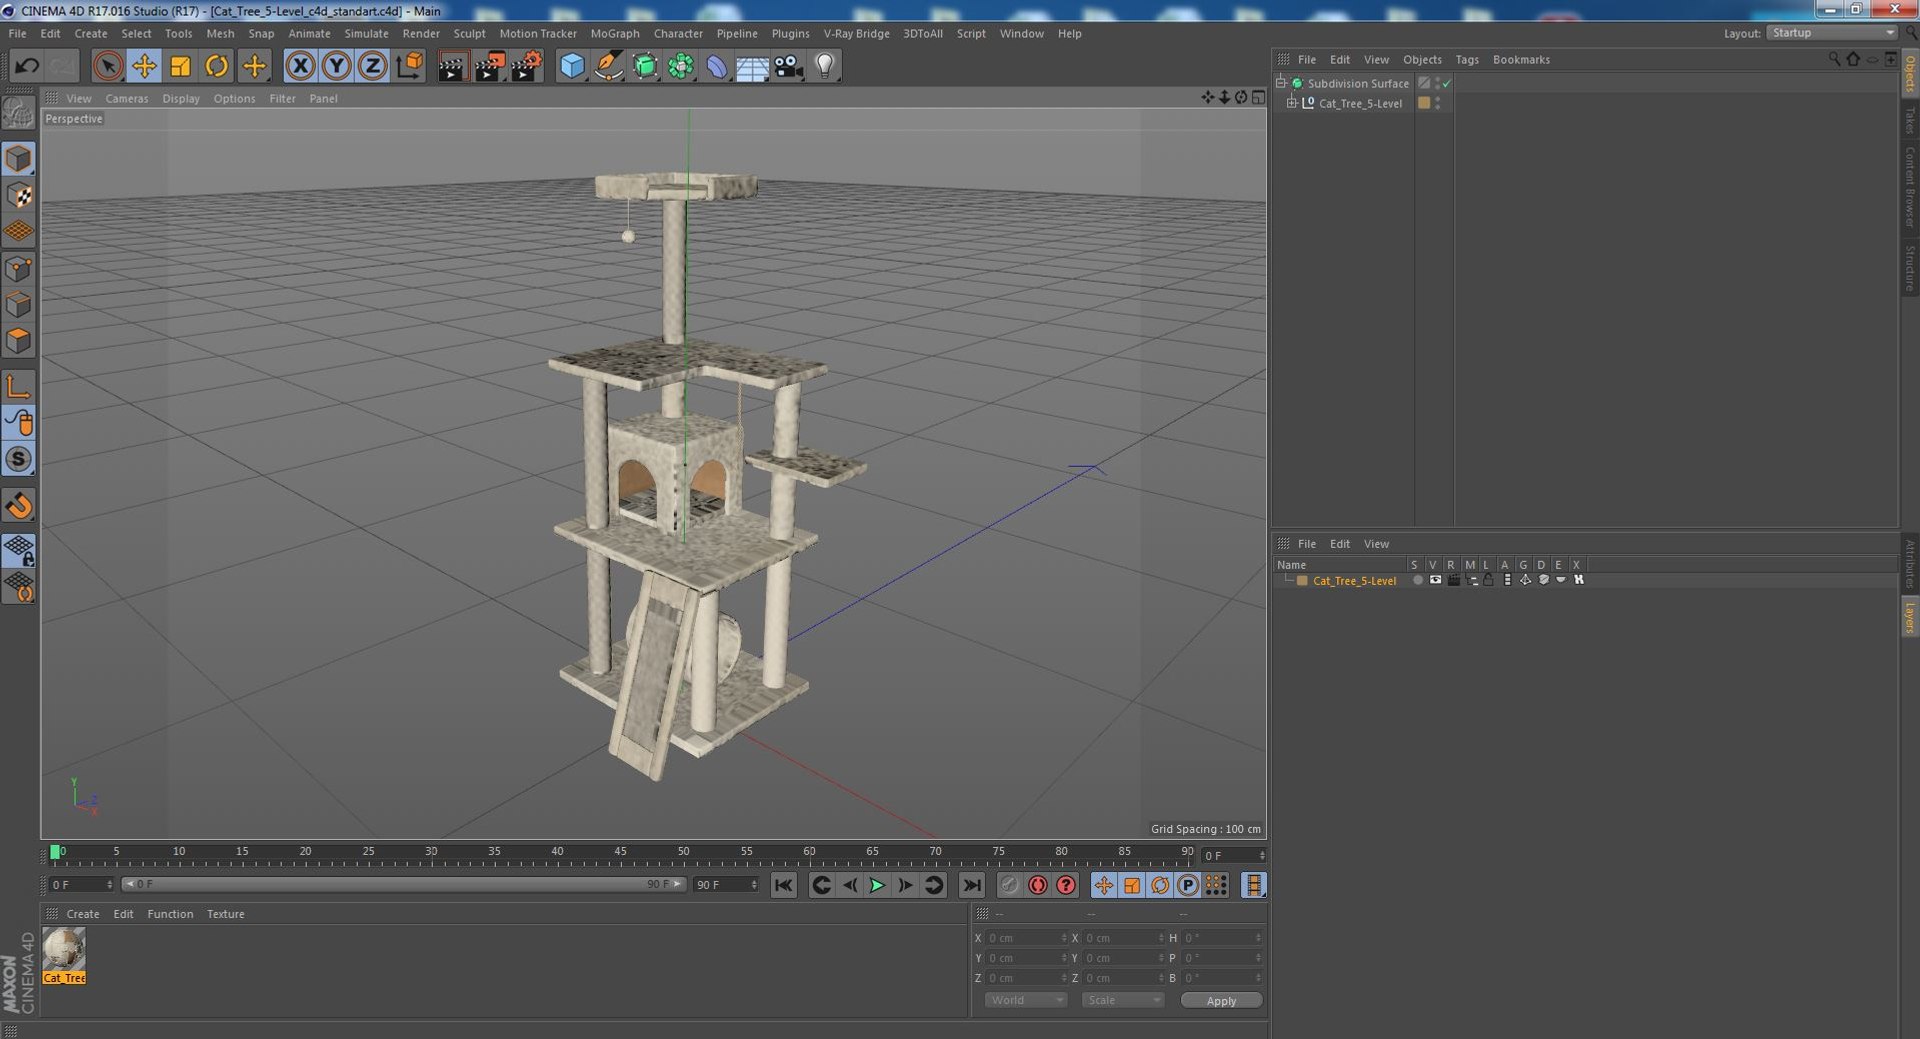Collapse the Subdivision Surface tree item
1920x1039 pixels.
click(x=1281, y=83)
